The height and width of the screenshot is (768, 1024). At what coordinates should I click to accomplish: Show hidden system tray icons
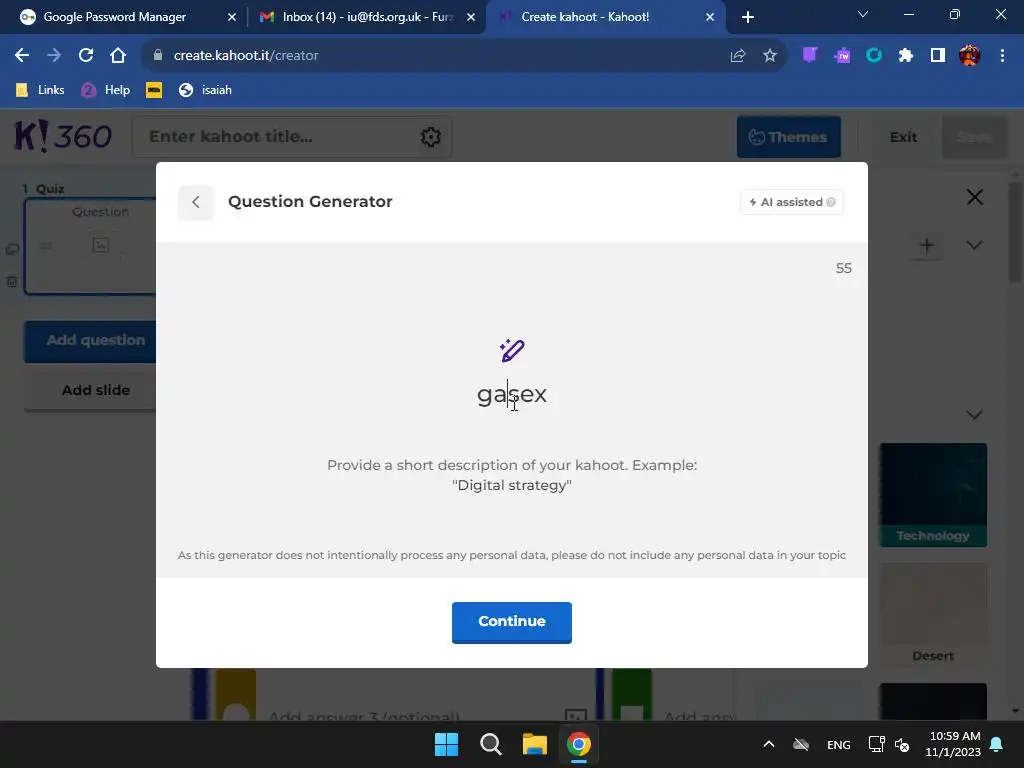click(769, 744)
